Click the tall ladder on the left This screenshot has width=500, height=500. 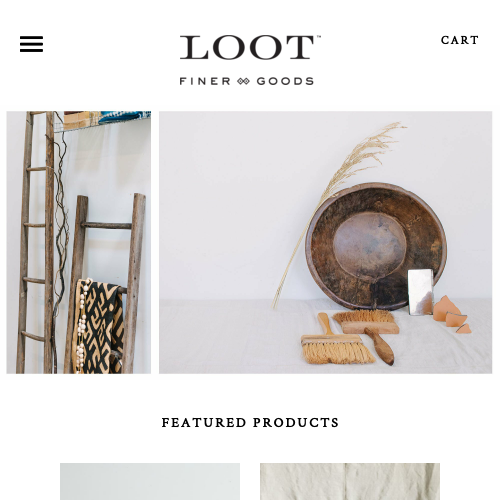pos(36,242)
